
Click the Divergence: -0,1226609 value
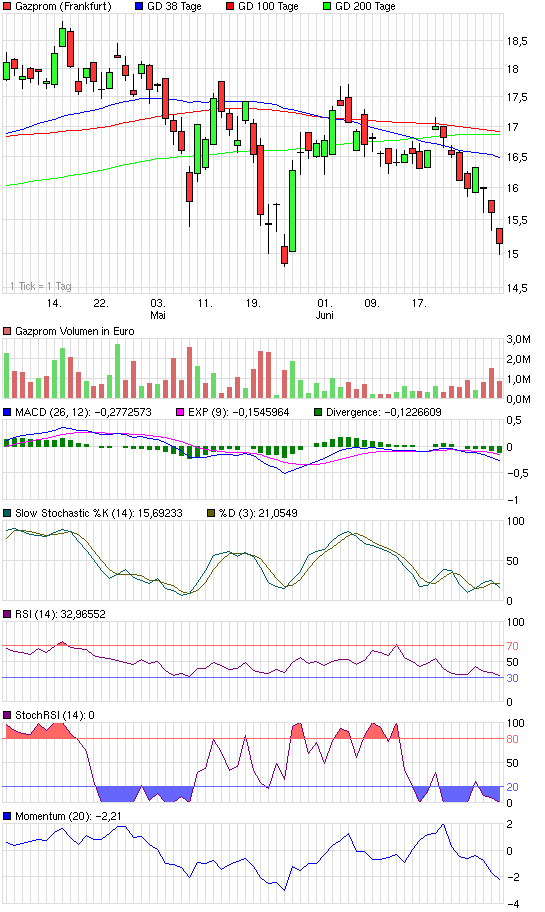tap(384, 412)
